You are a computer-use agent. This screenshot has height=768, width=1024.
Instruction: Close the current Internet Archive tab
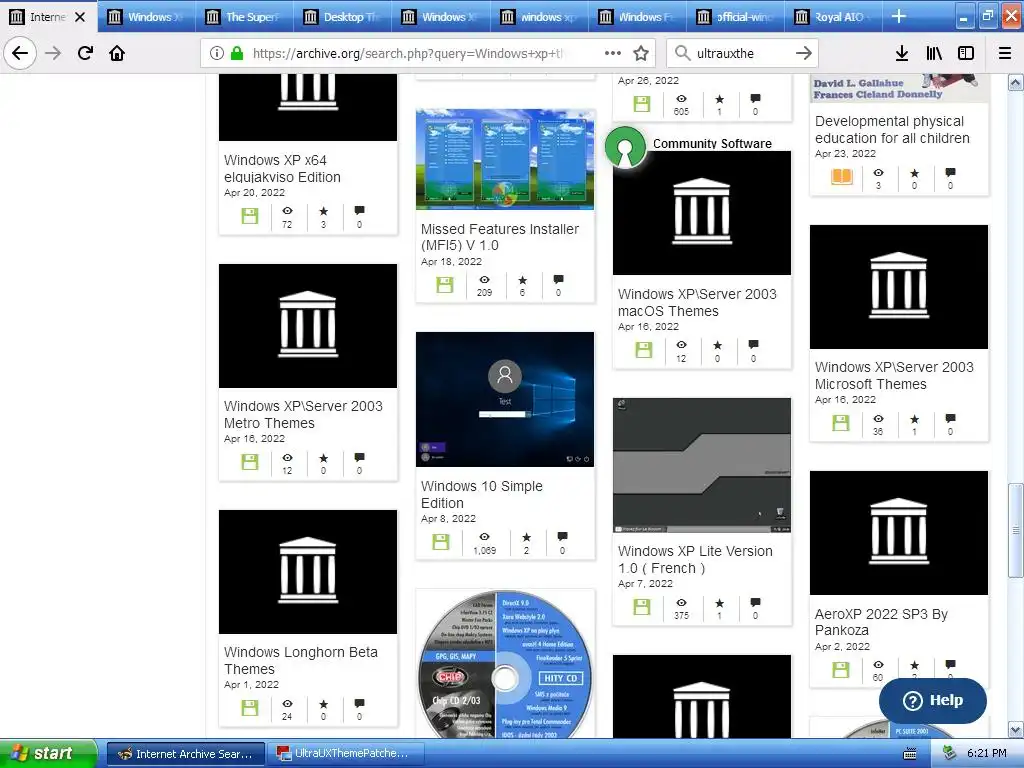[80, 17]
